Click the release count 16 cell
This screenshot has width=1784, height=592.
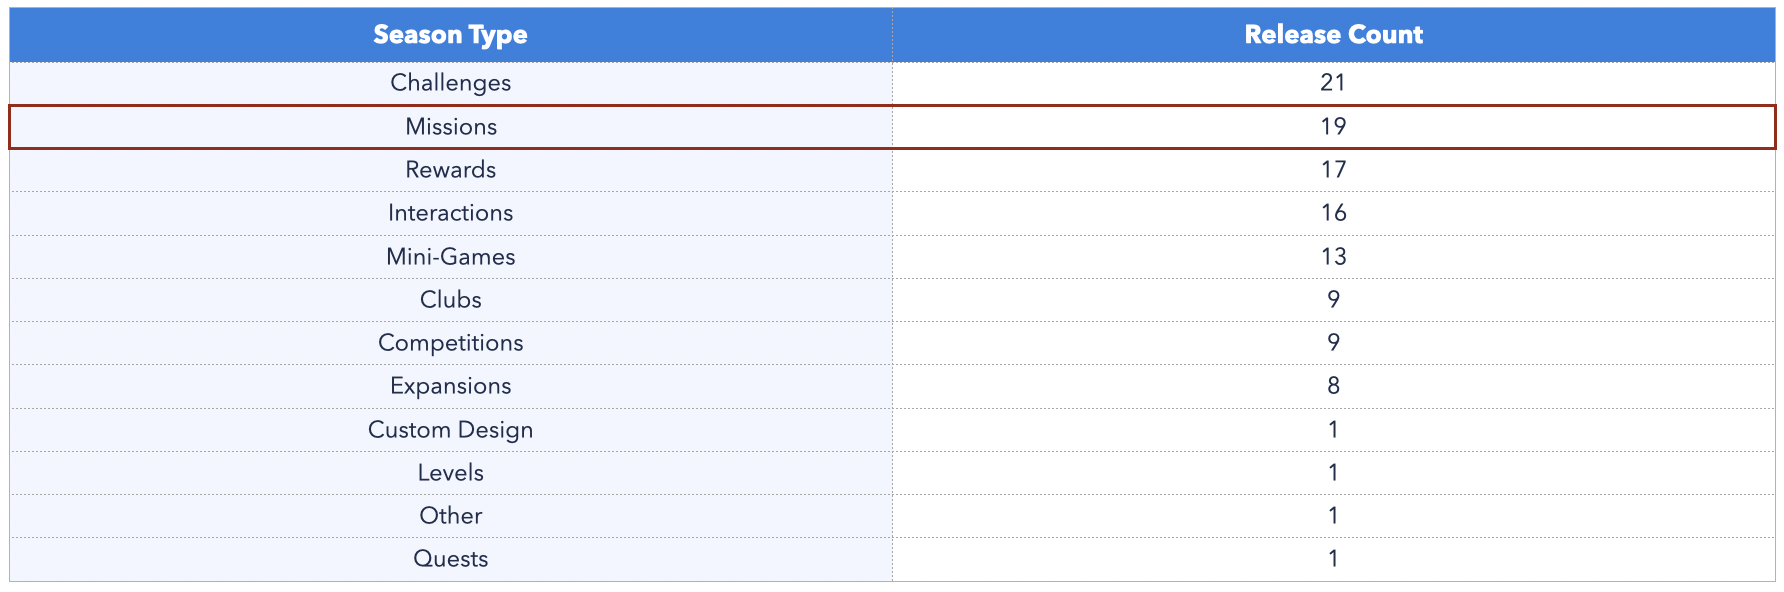click(1333, 213)
